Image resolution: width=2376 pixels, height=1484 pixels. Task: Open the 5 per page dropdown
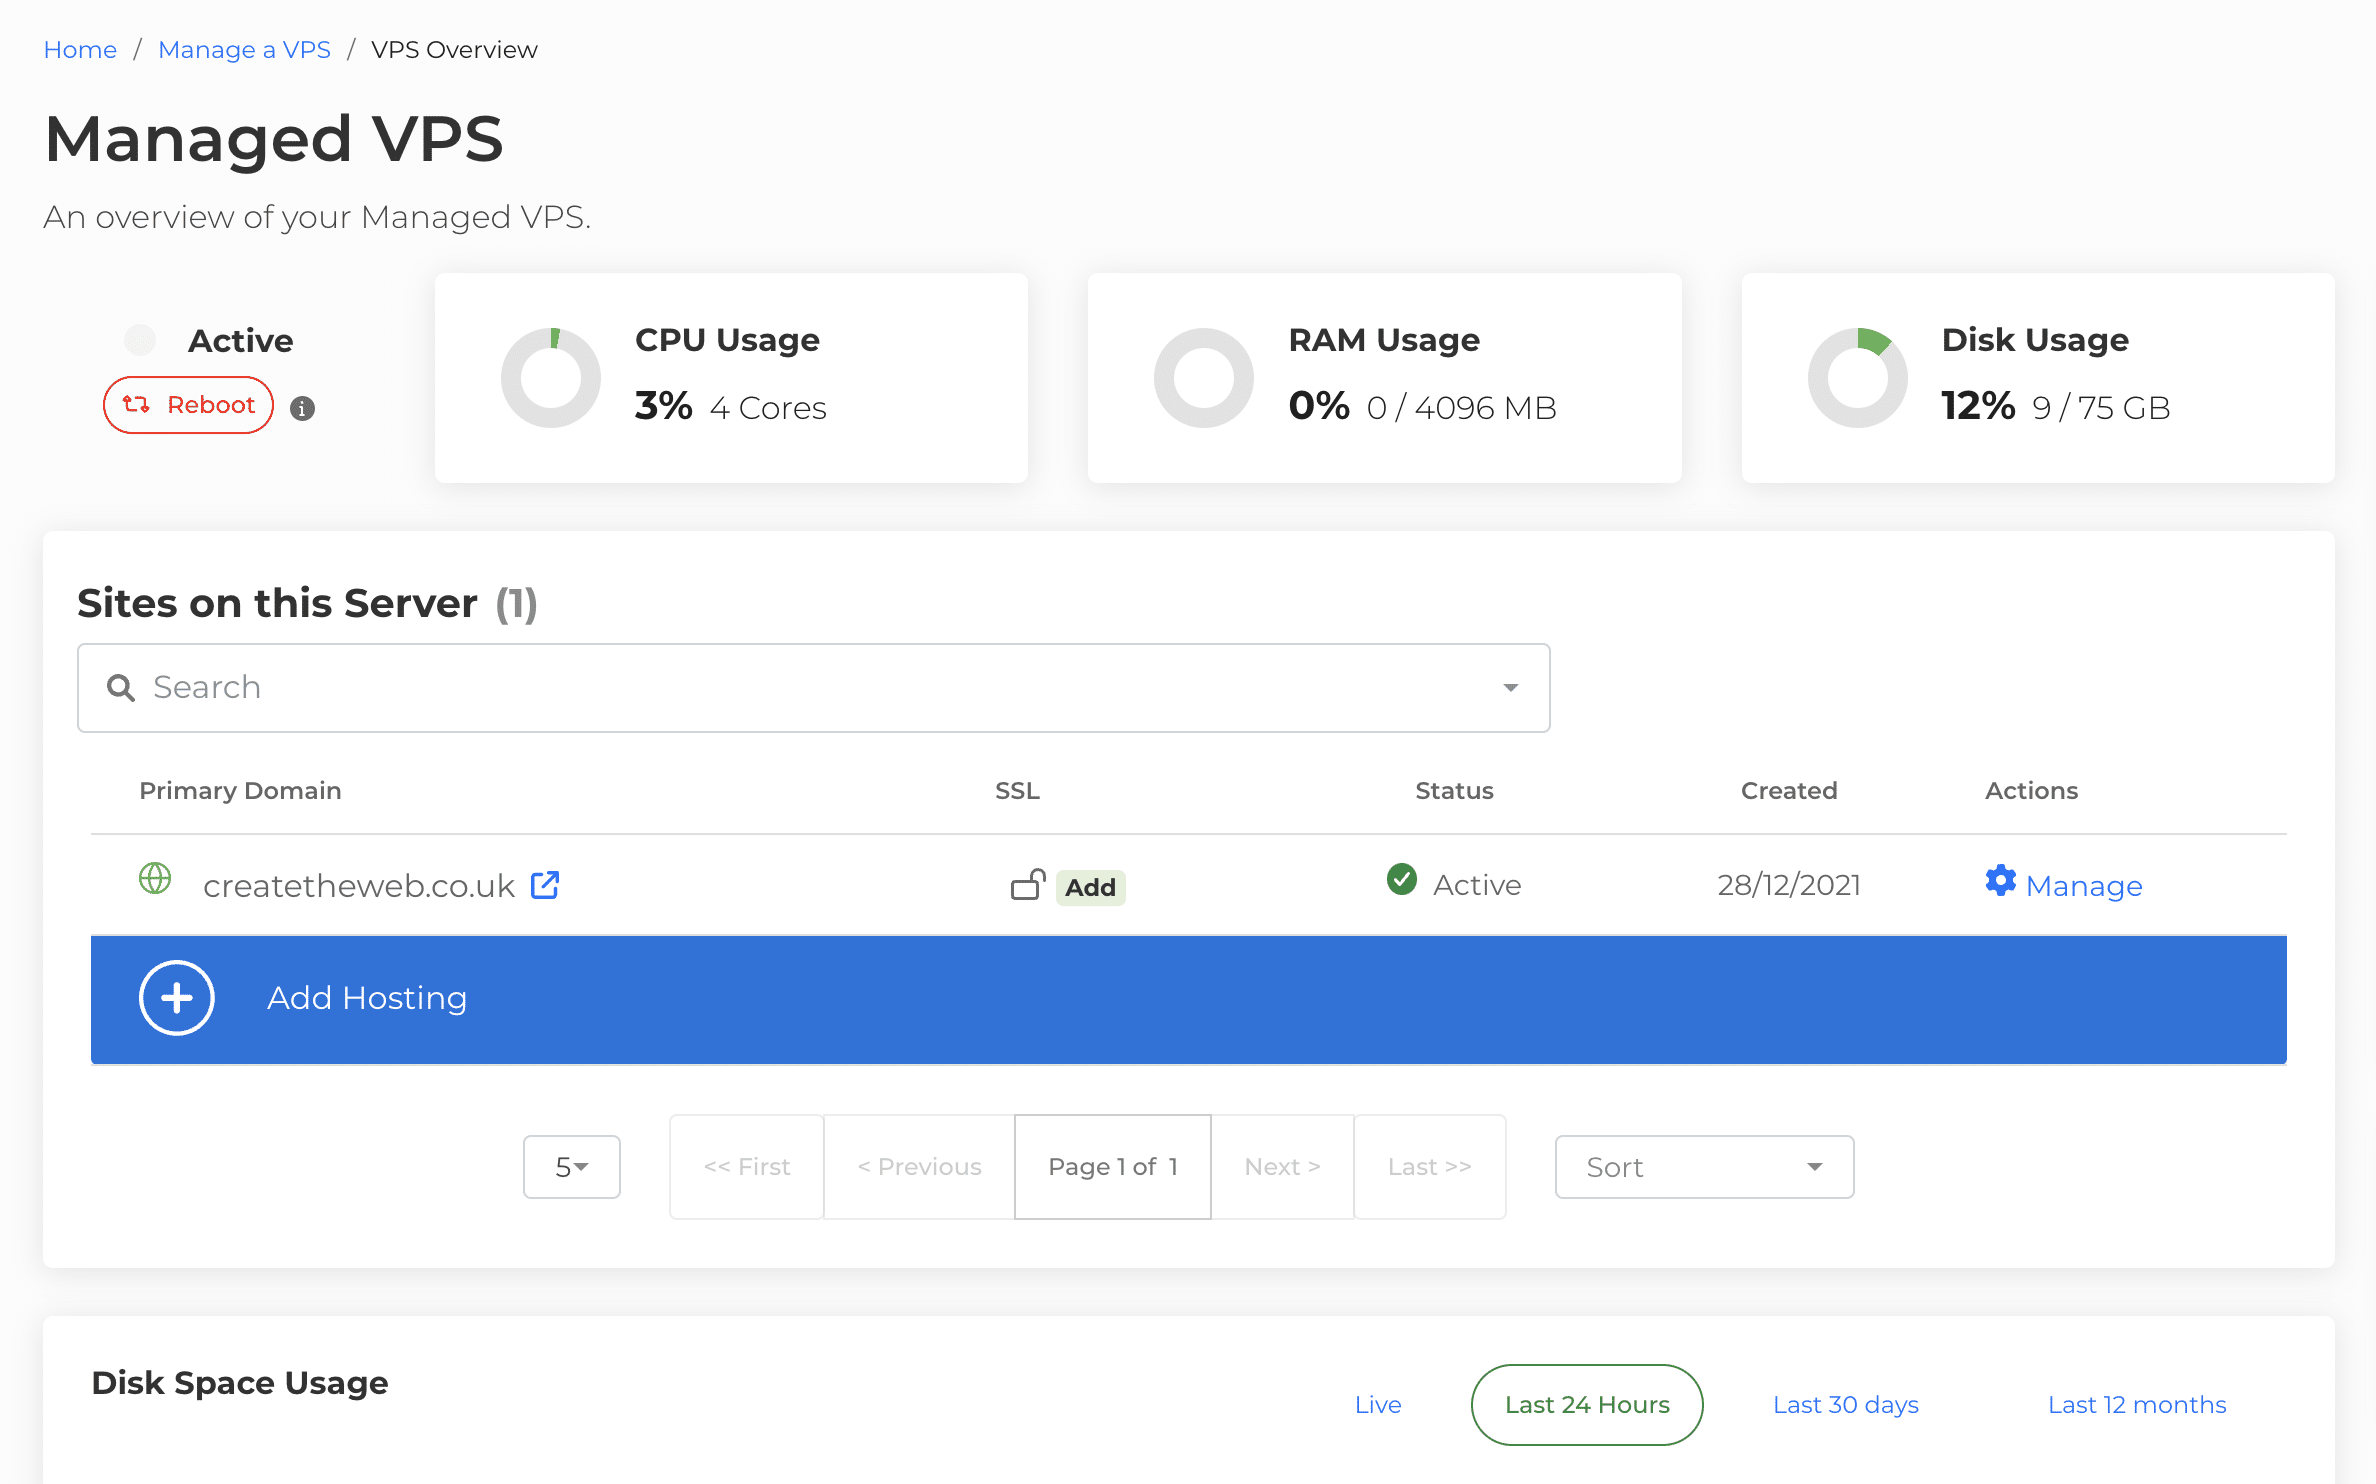(572, 1167)
